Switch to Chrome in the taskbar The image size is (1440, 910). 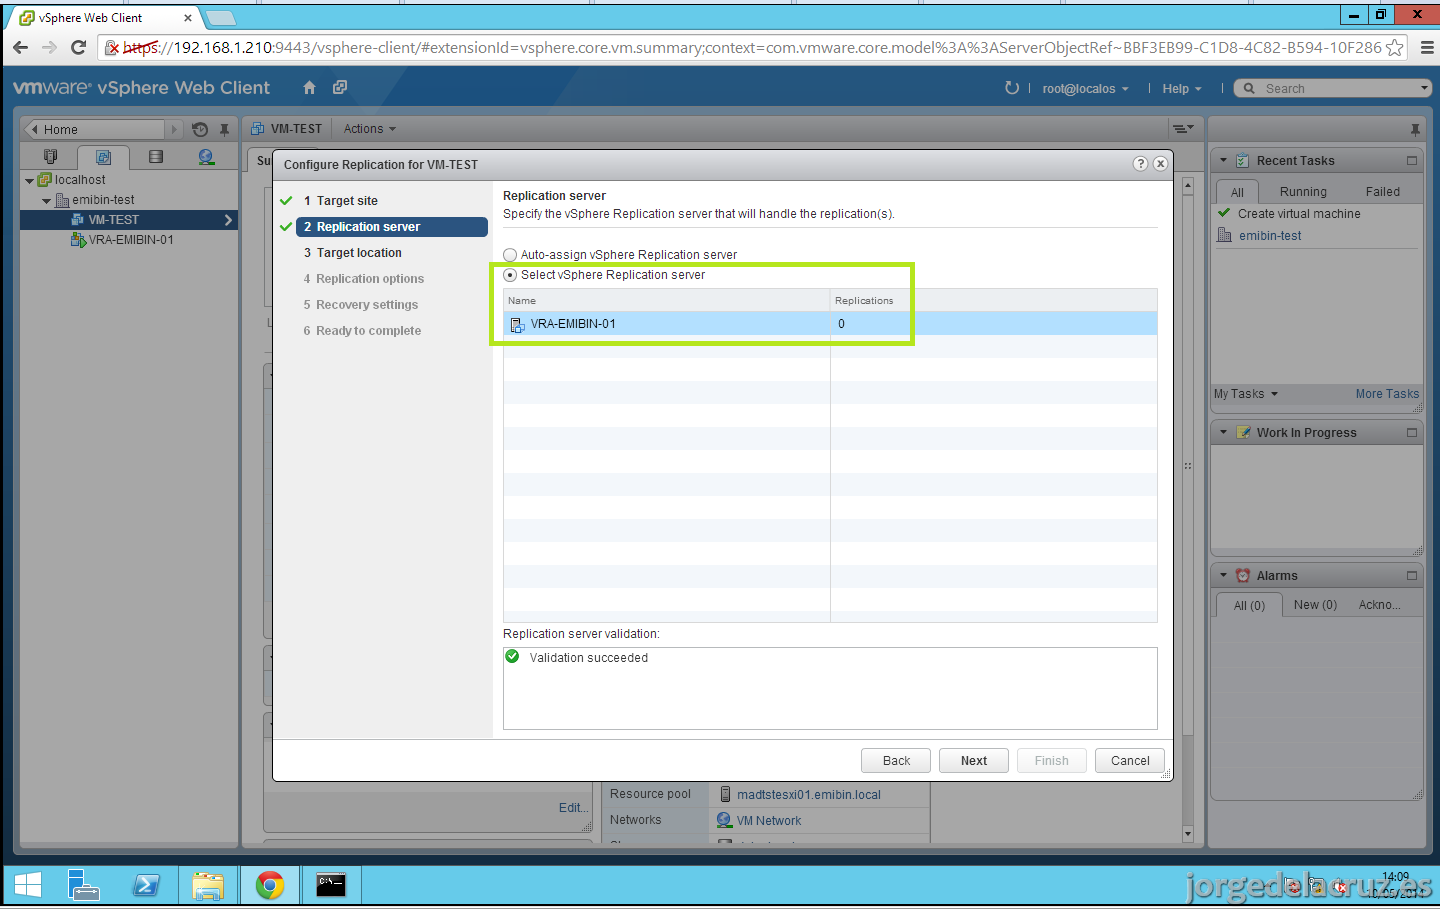pos(270,885)
